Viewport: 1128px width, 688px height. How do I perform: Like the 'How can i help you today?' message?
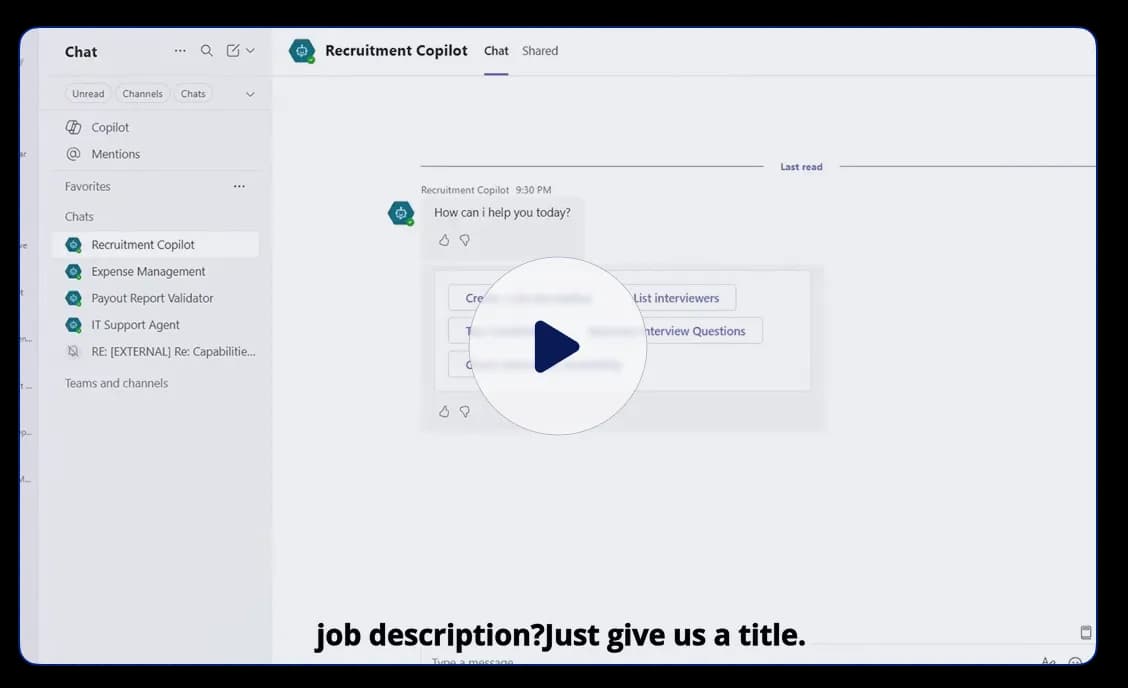pos(444,240)
